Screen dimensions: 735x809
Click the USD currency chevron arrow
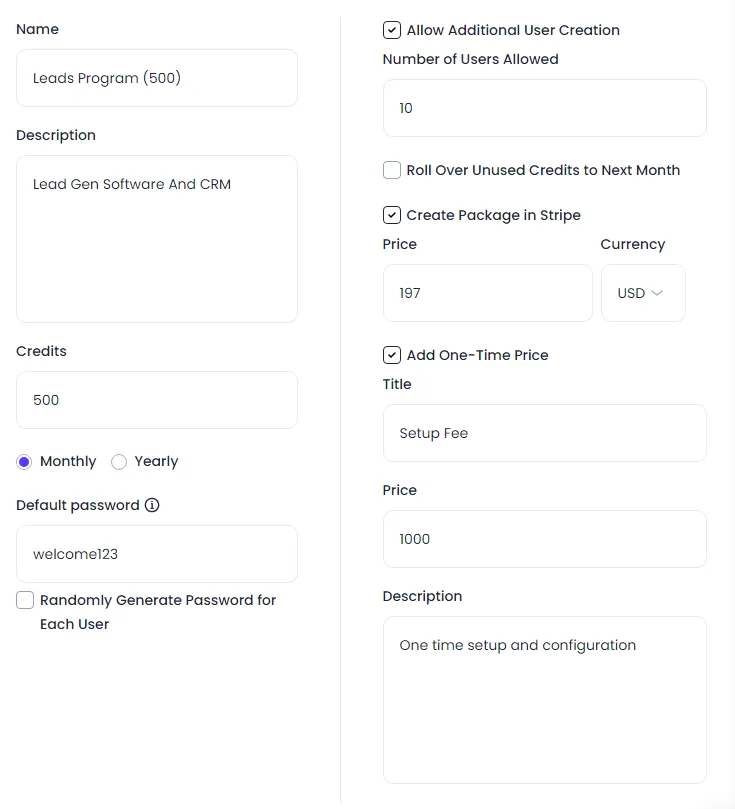[657, 293]
